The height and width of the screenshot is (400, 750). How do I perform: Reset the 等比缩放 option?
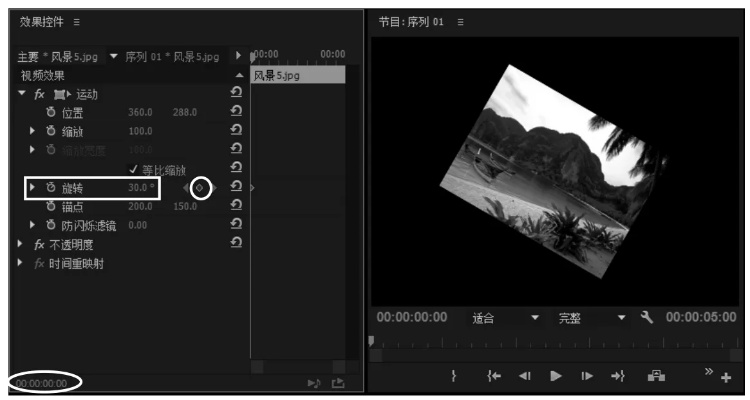(x=236, y=167)
